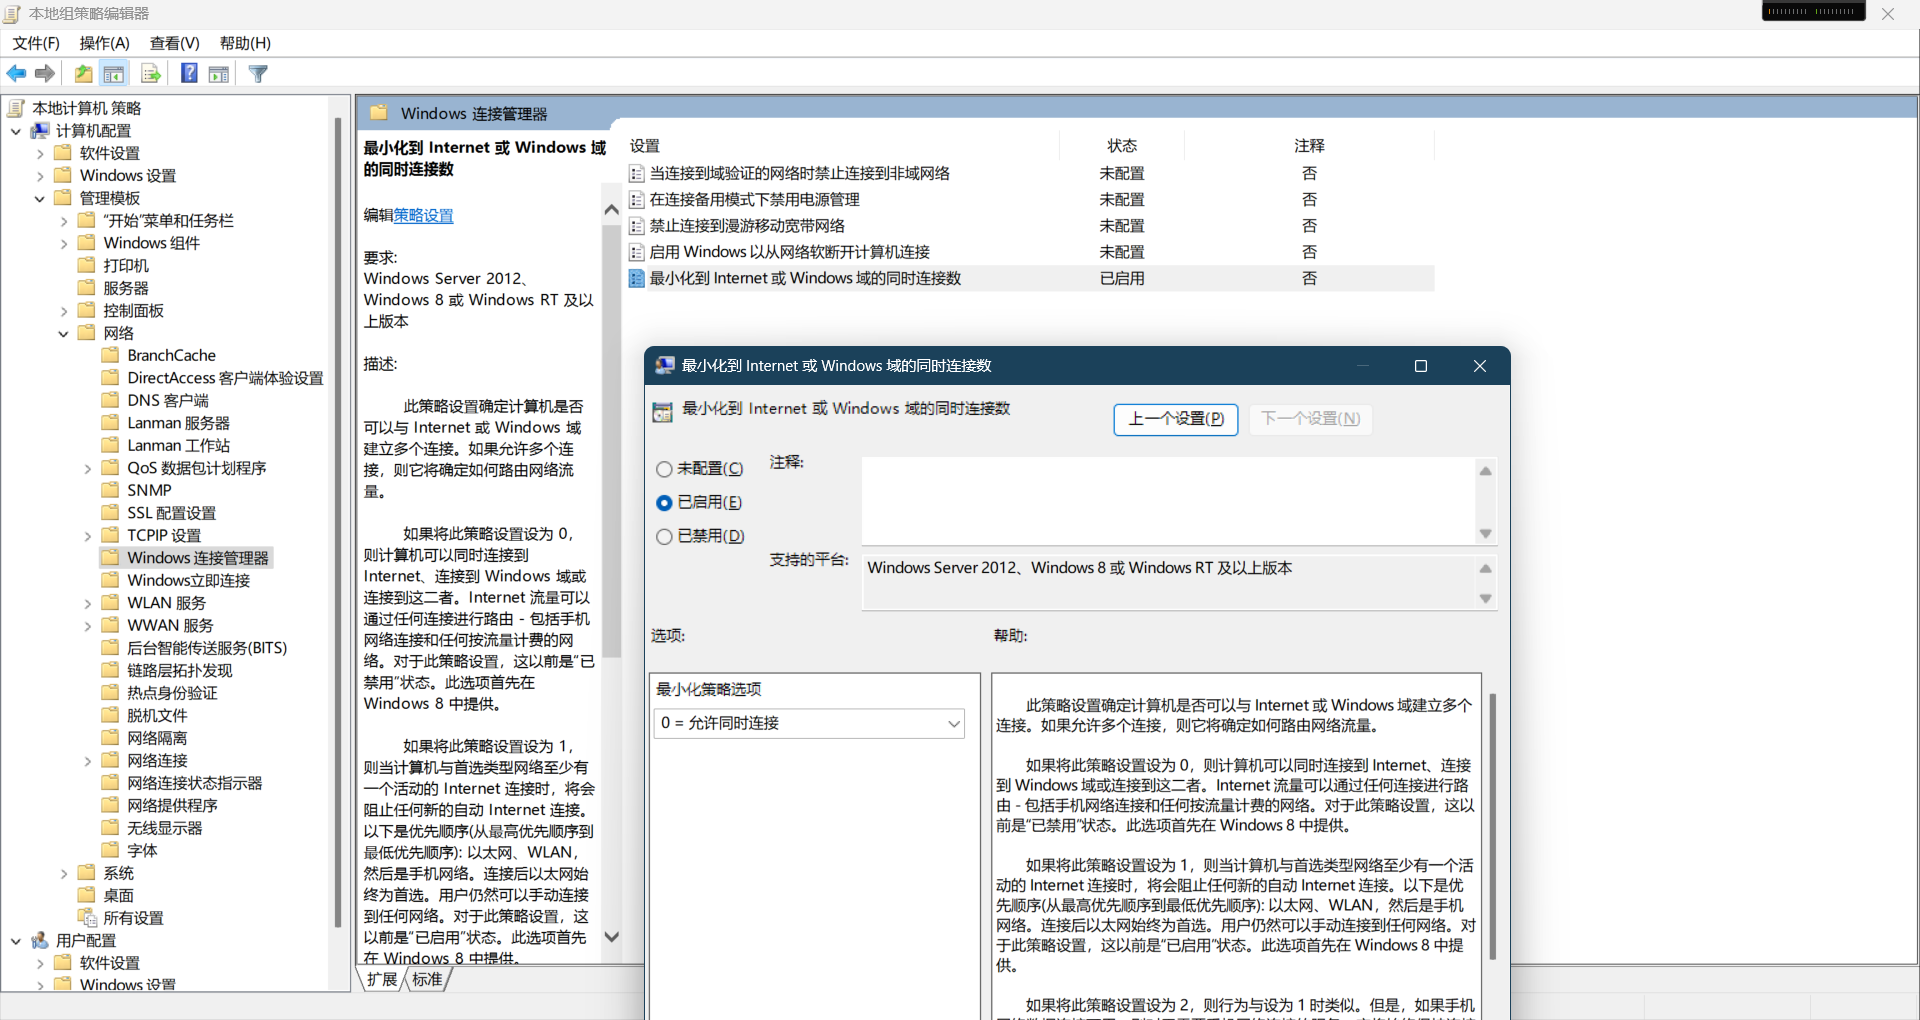Viewport: 1920px width, 1020px height.
Task: Select the DNS 客户端 tree item
Action: coord(168,401)
